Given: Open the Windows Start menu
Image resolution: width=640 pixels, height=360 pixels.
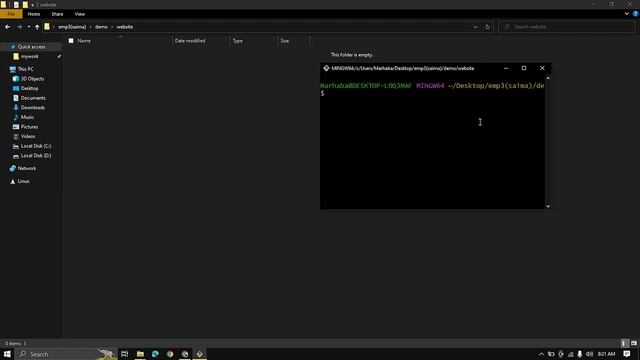Looking at the screenshot, I should [7, 354].
